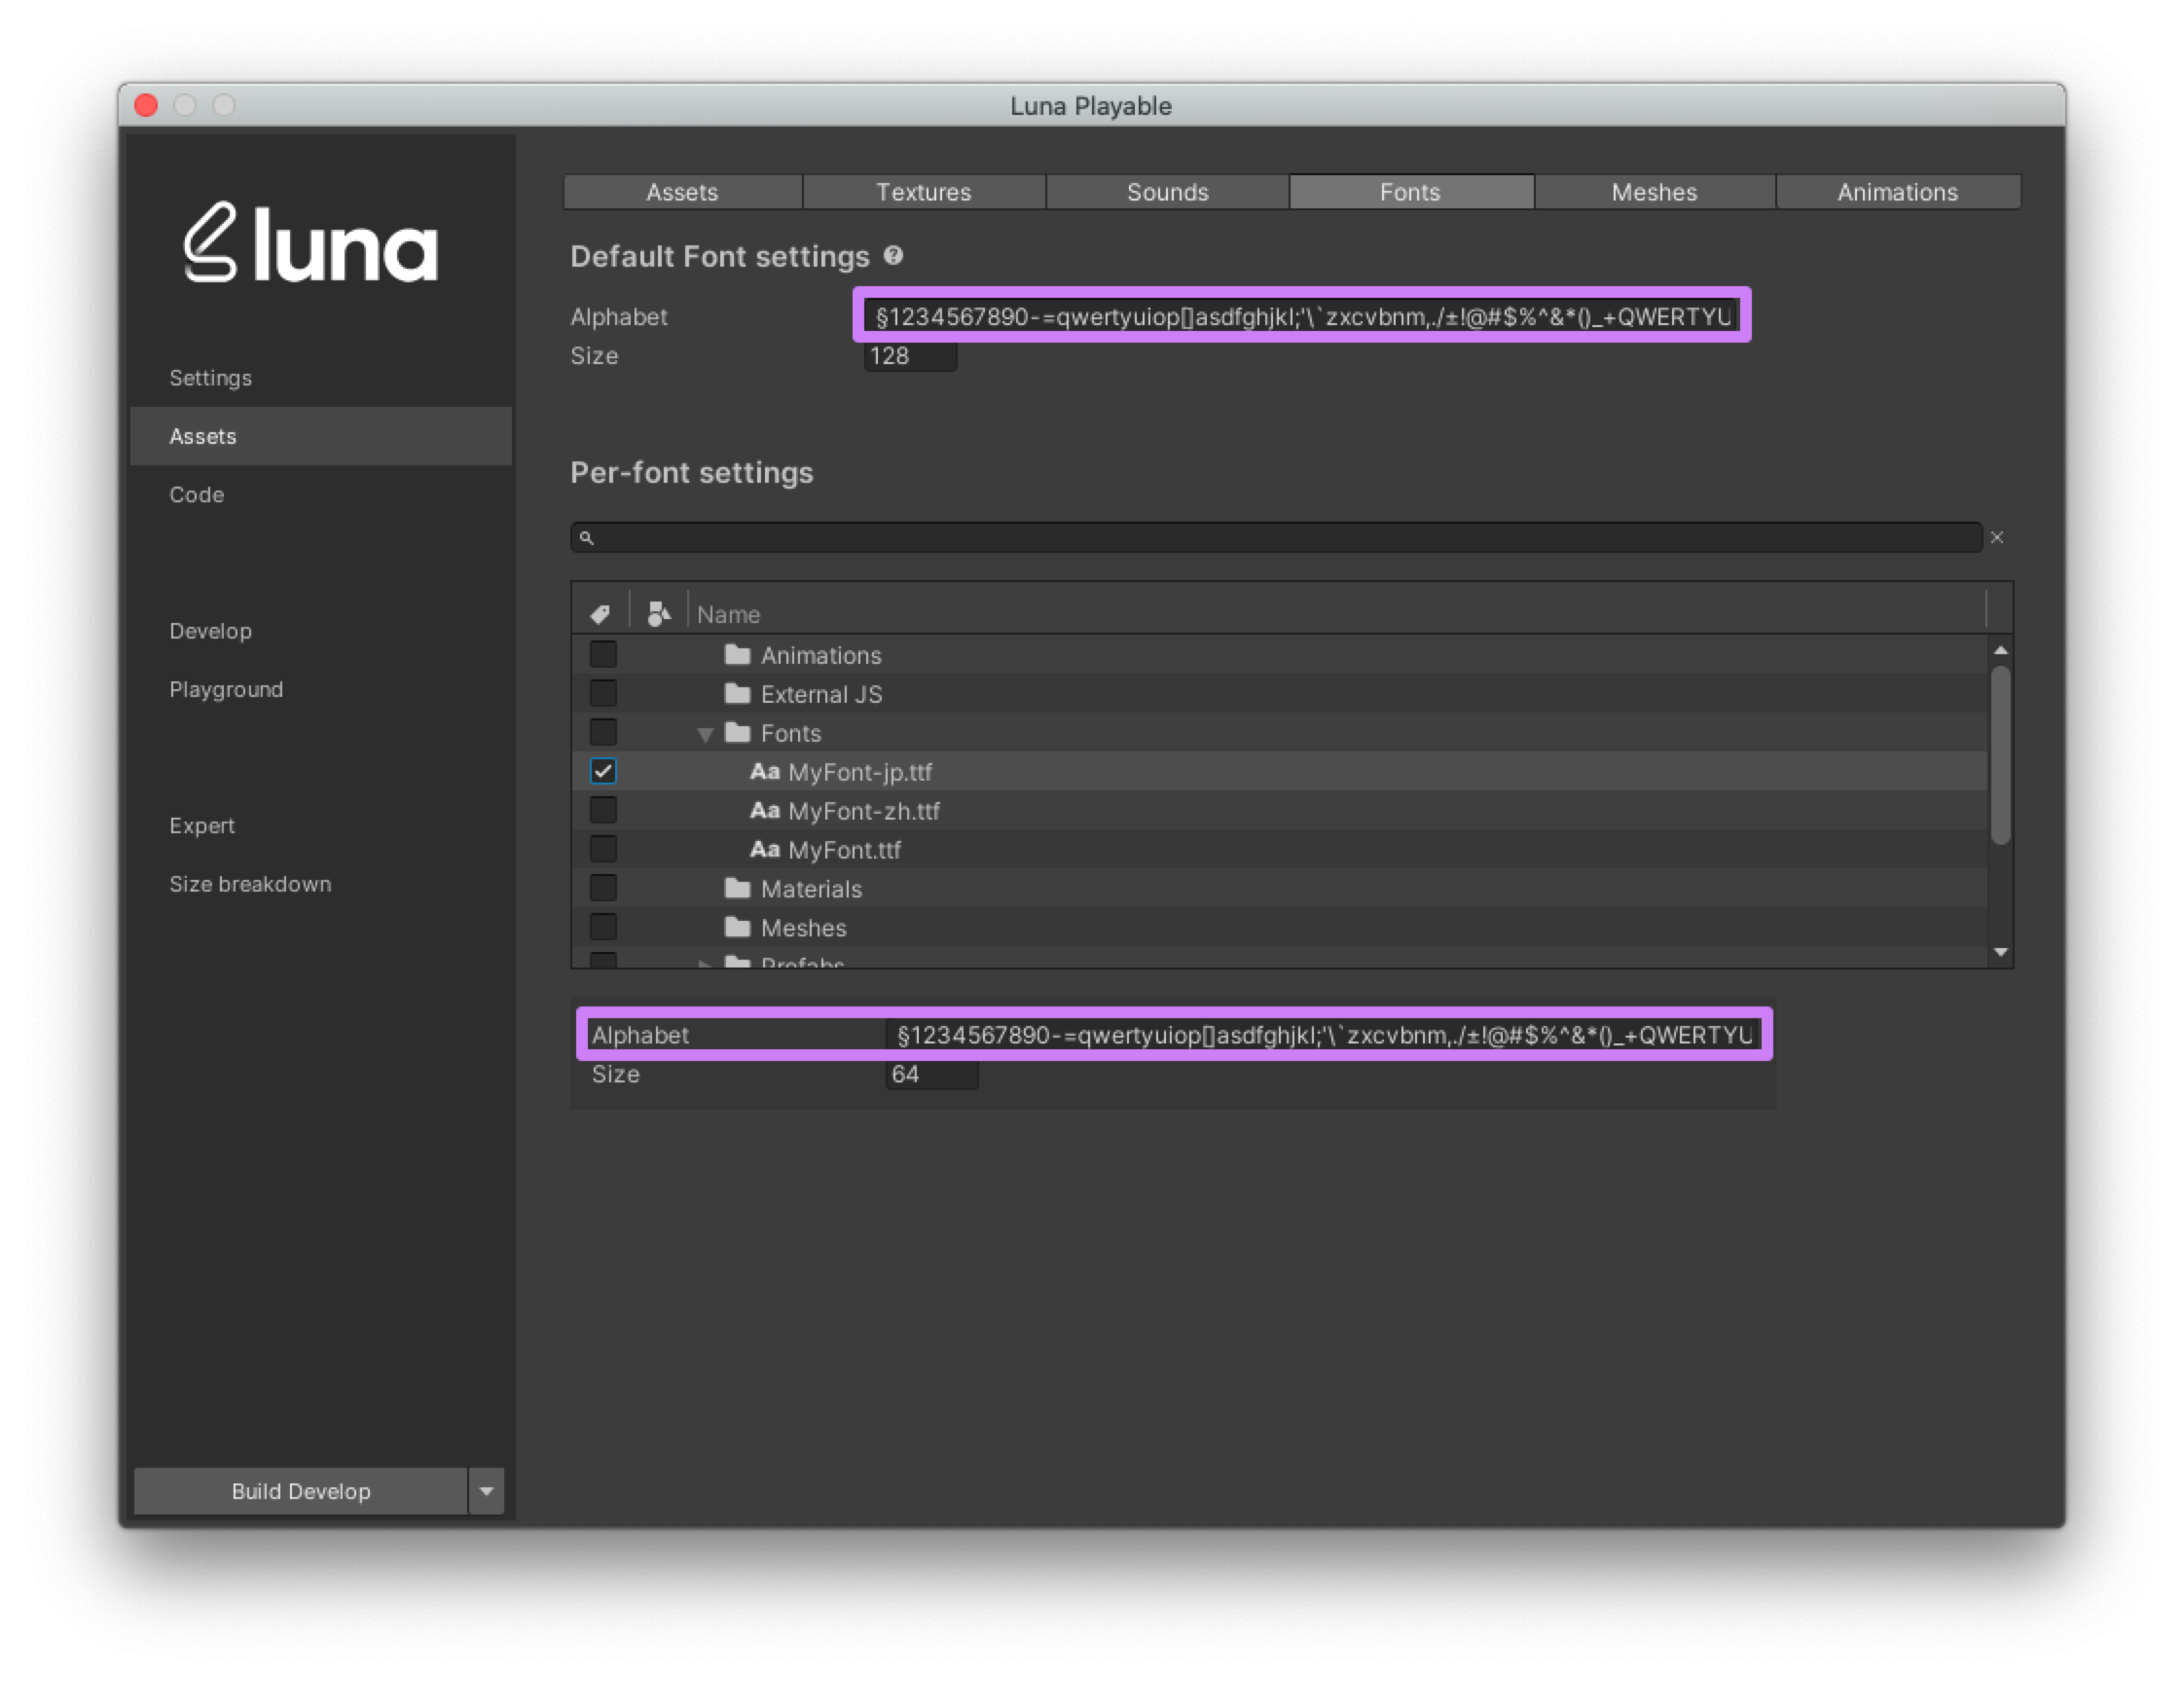Click the Aa icon of MyFont-jp.ttf
This screenshot has height=1682, width=2184.
(765, 771)
